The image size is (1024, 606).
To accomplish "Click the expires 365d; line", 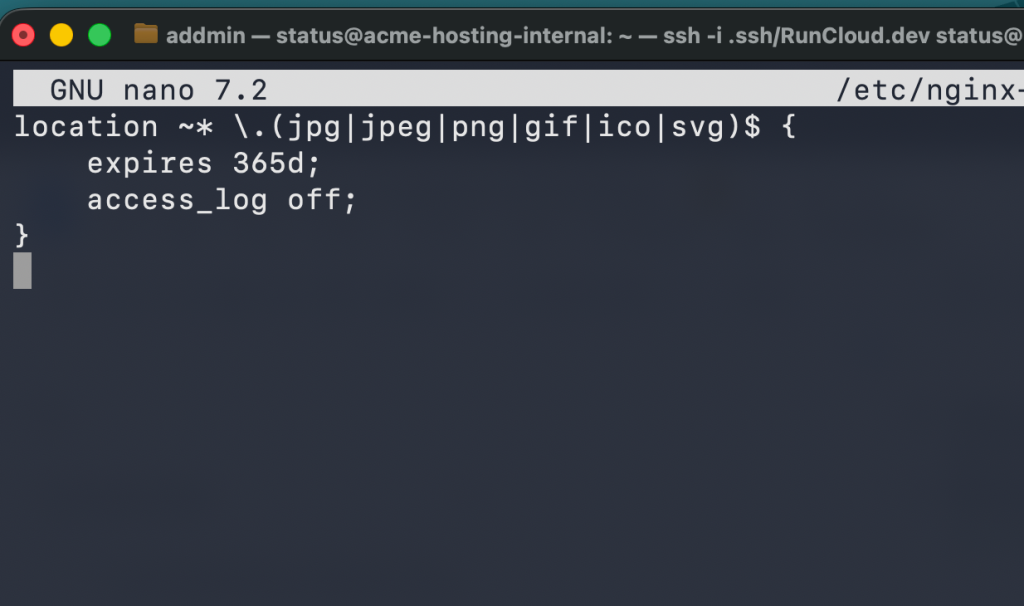I will click(203, 163).
